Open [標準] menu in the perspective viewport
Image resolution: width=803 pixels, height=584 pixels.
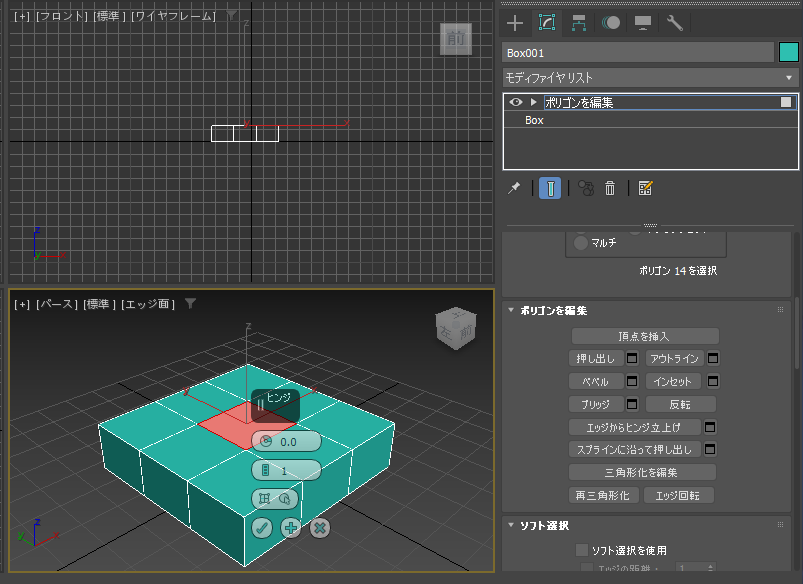99,304
